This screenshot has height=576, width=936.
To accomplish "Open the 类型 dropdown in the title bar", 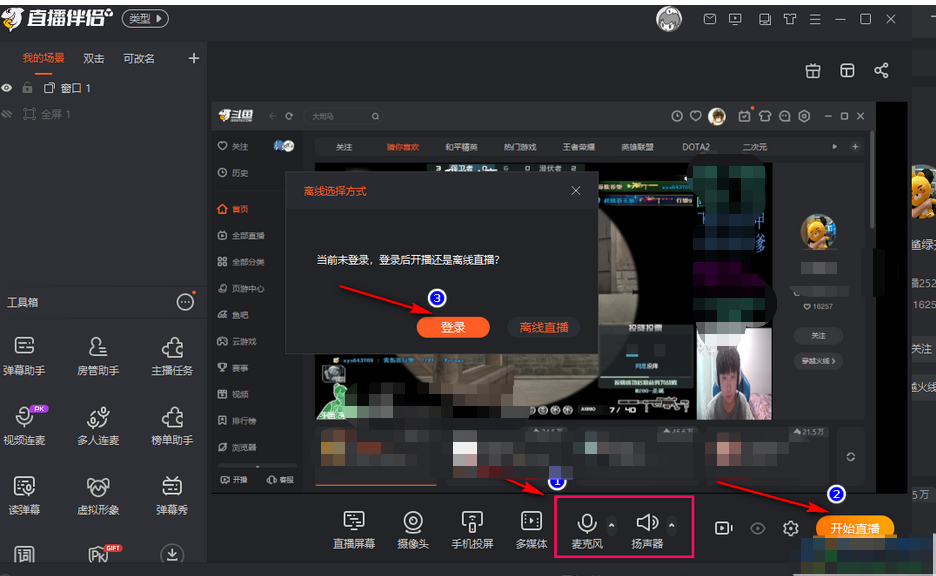I will pyautogui.click(x=144, y=17).
